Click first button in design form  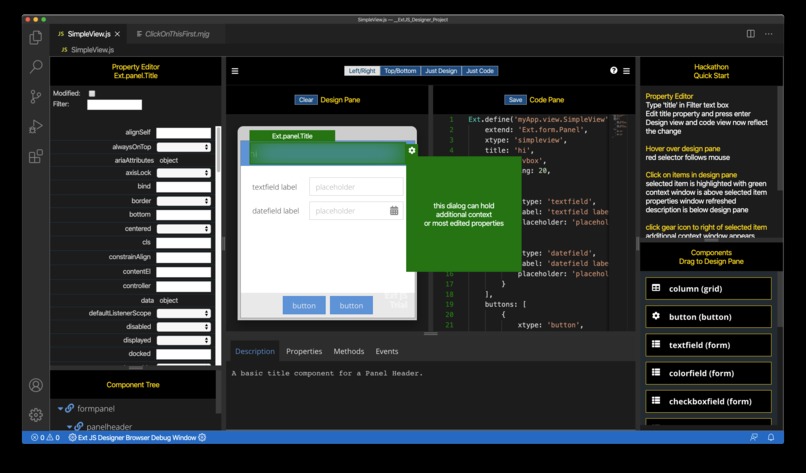(304, 305)
